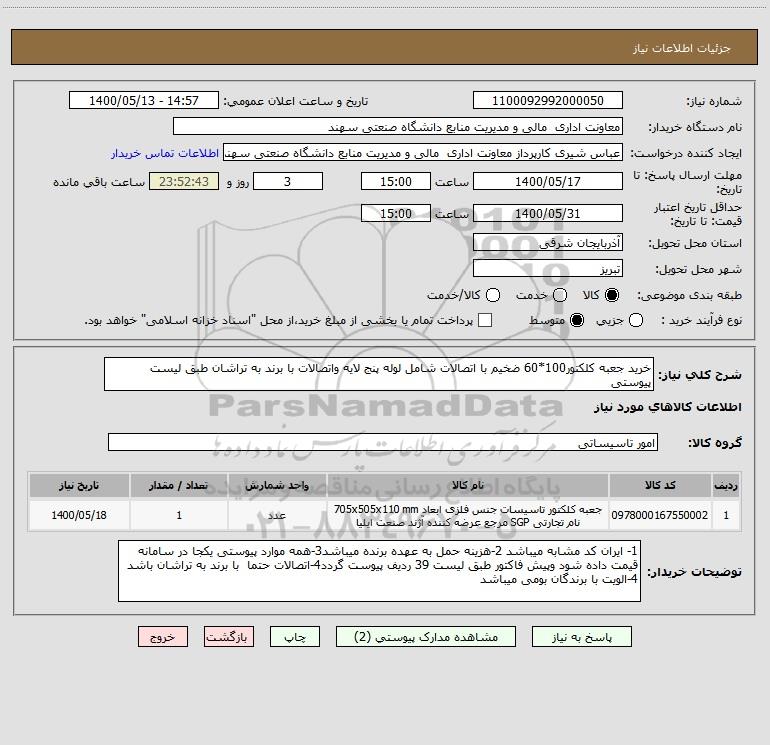Click column header تاریخ نیاز

79,486
